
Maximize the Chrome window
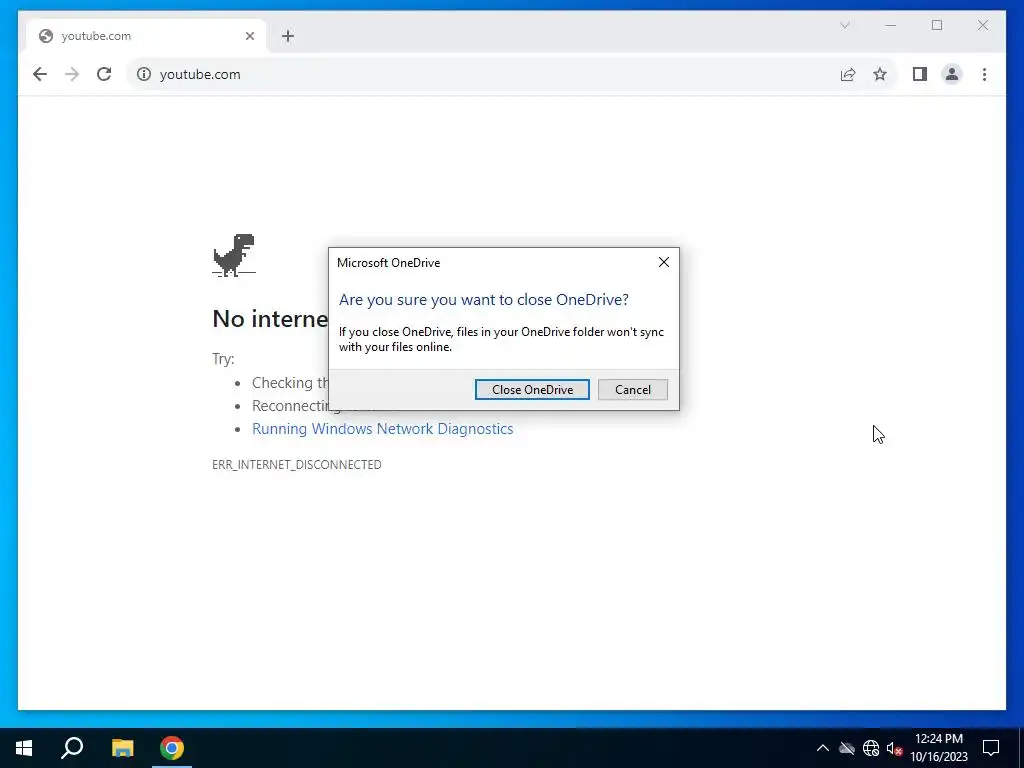click(937, 25)
